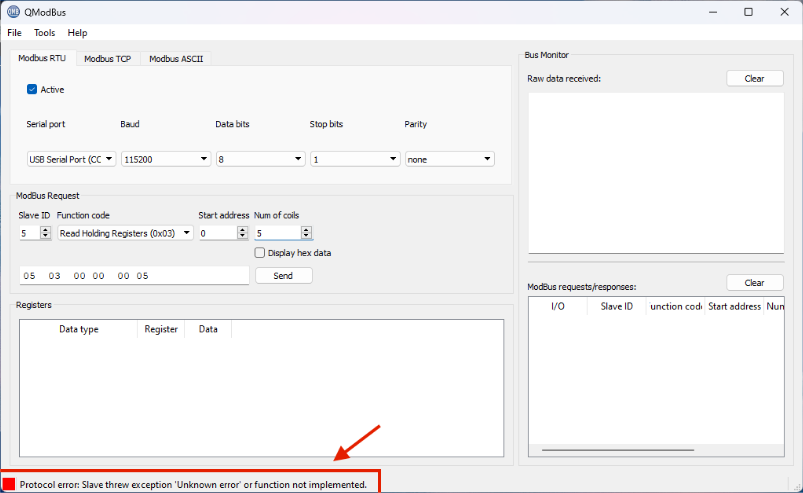Screen dimensions: 803x493
Task: Maximize the QModBus window
Action: coord(748,12)
